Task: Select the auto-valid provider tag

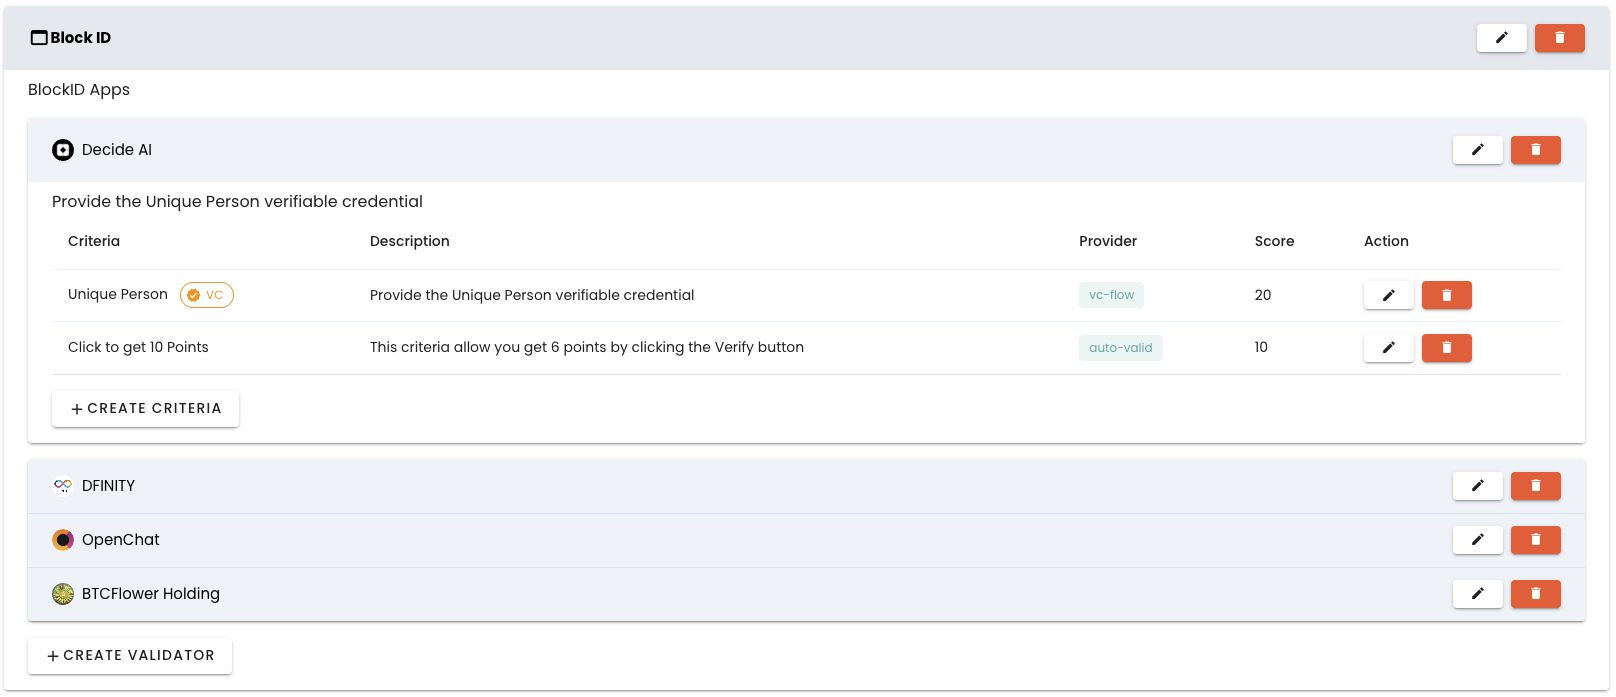Action: (1120, 348)
